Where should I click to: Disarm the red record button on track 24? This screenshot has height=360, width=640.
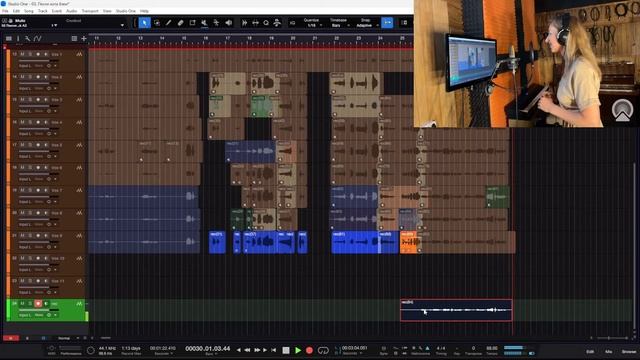(x=38, y=304)
